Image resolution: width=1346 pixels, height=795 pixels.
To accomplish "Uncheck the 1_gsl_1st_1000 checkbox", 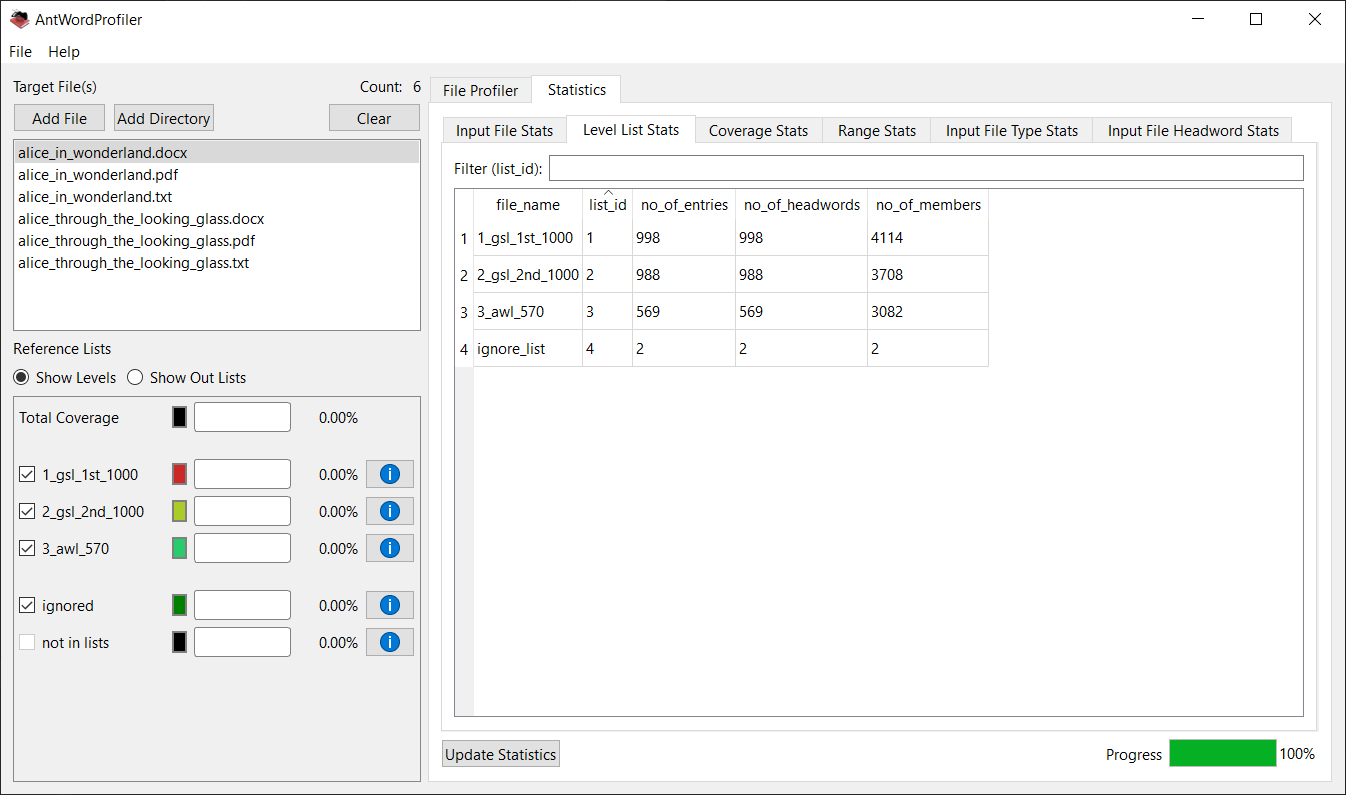I will click(27, 475).
